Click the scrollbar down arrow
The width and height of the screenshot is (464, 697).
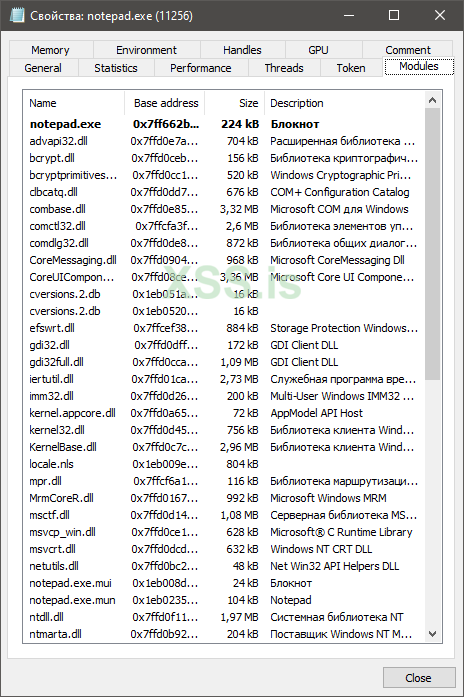(432, 634)
